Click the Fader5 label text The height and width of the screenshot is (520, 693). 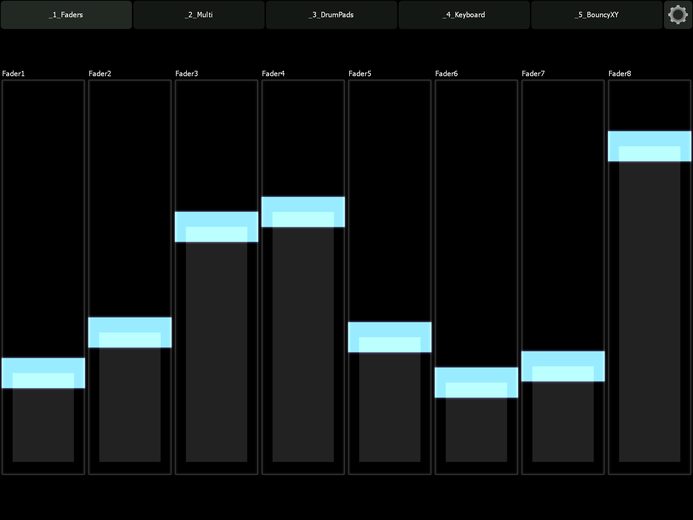tap(360, 74)
